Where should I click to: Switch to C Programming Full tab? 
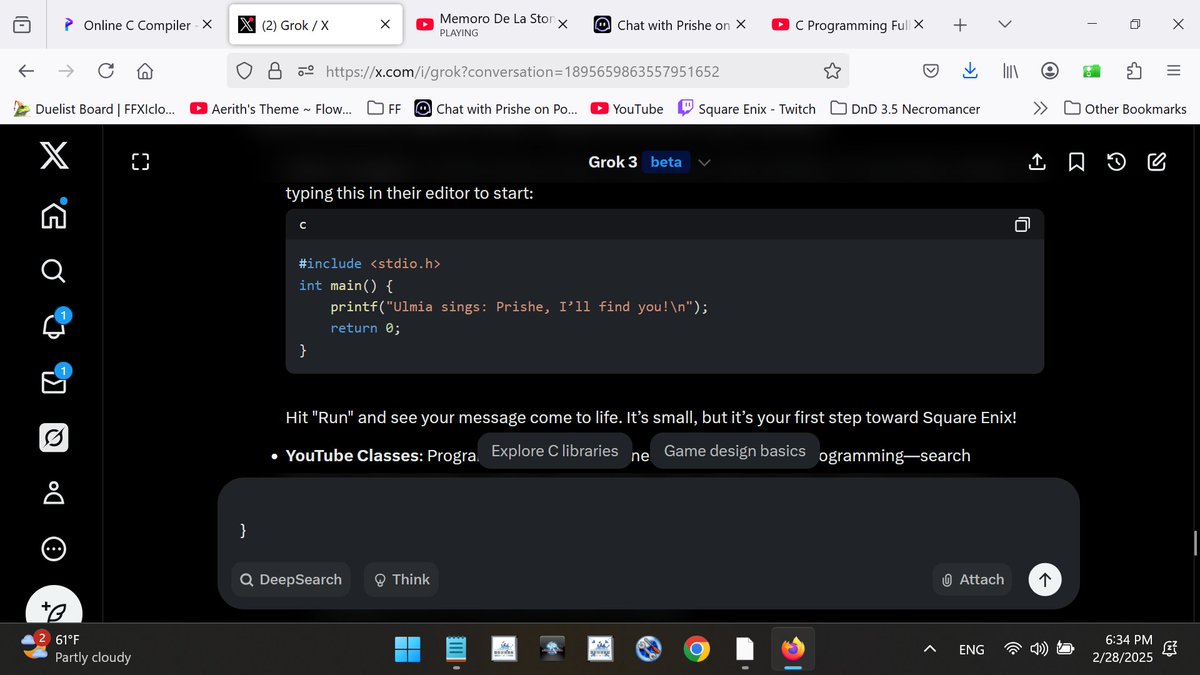(x=847, y=24)
